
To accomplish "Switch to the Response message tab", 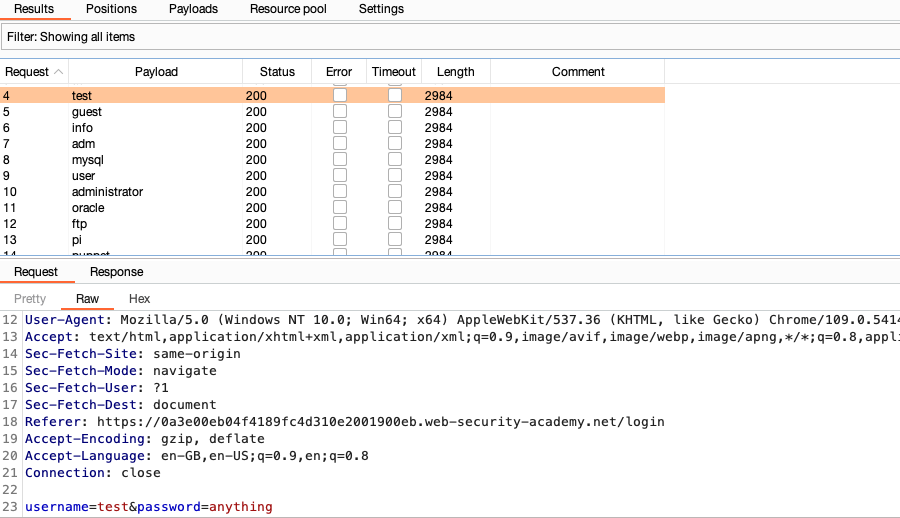I will coord(117,272).
